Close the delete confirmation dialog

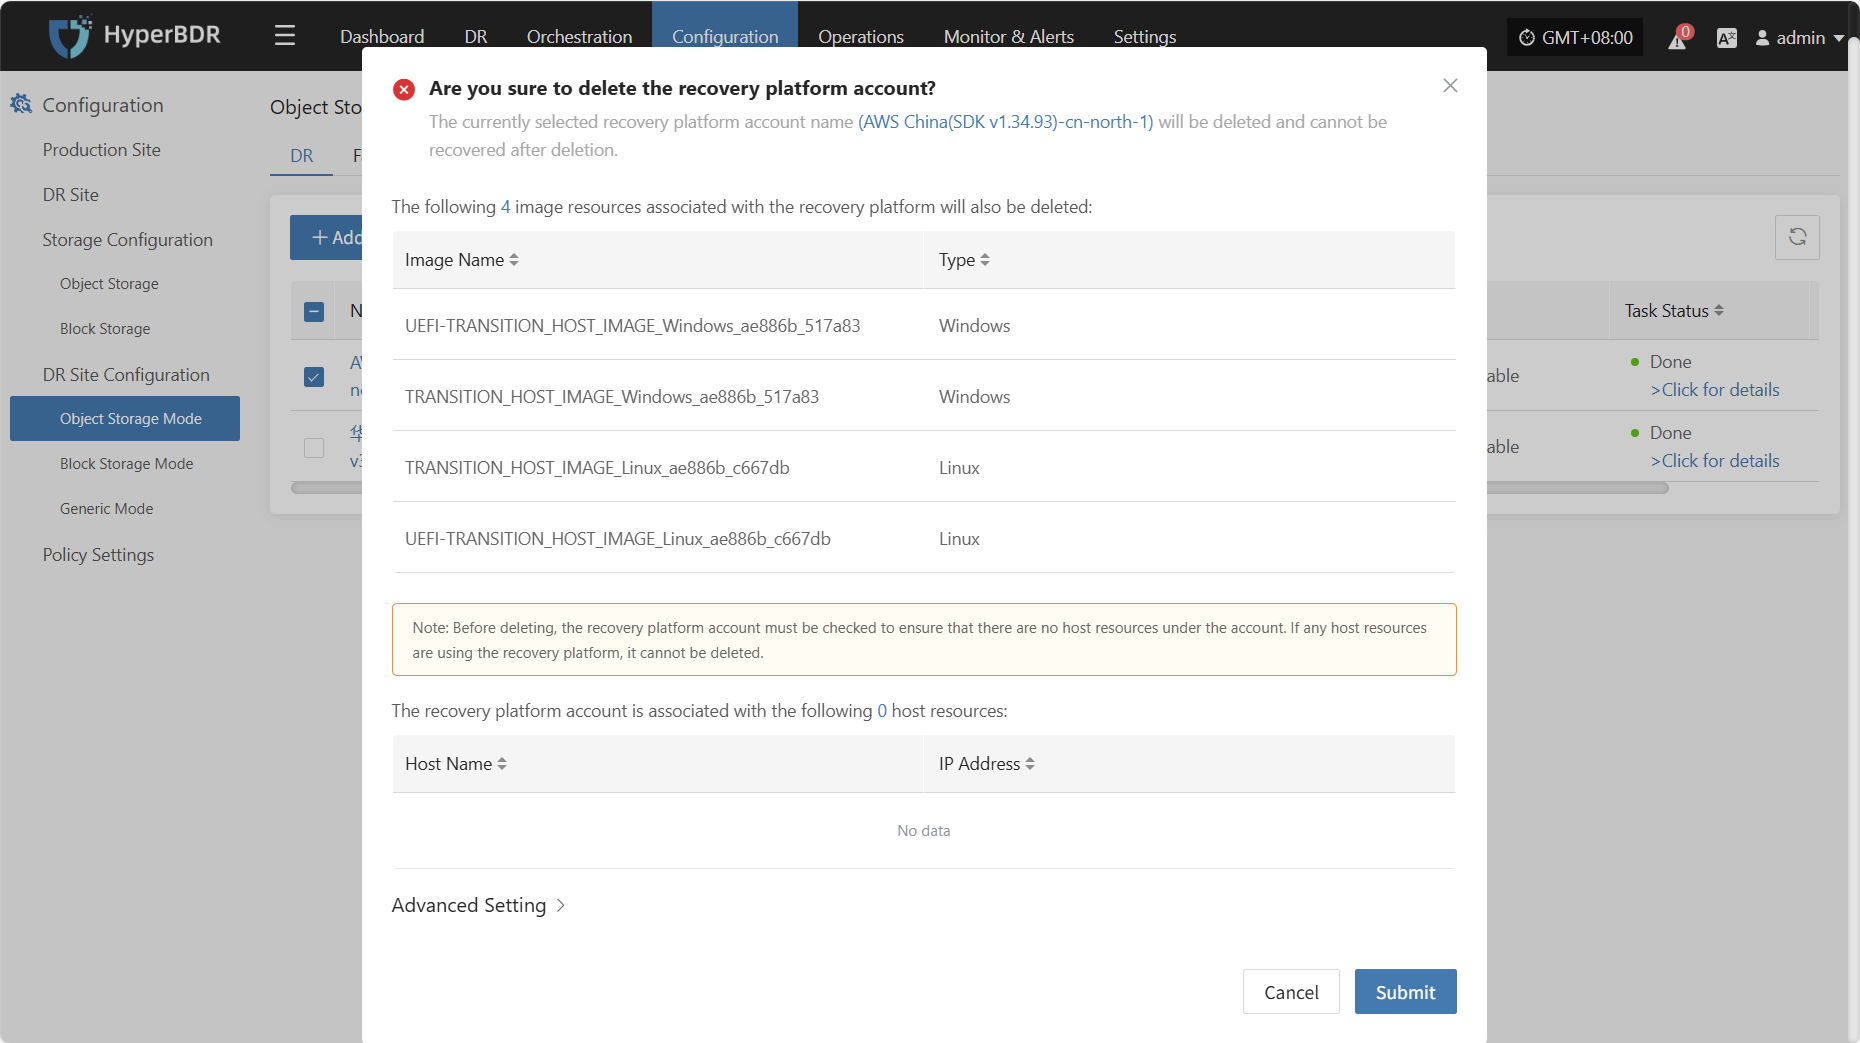pyautogui.click(x=1450, y=86)
